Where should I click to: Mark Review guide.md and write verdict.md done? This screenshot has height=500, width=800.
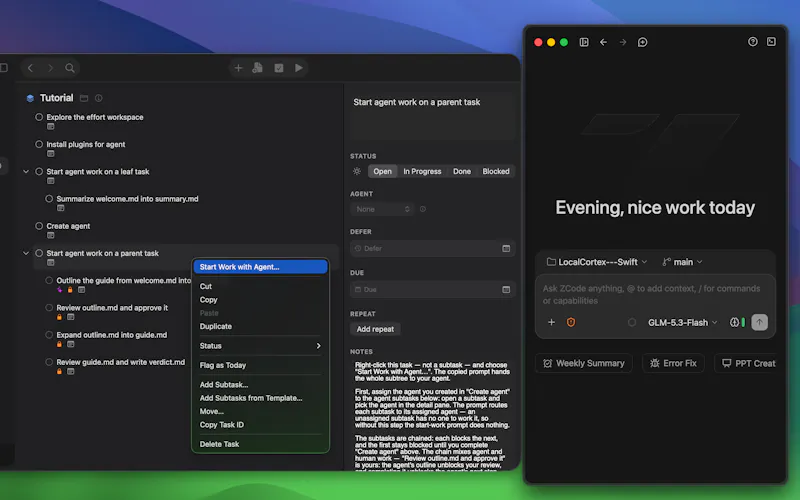(x=49, y=362)
